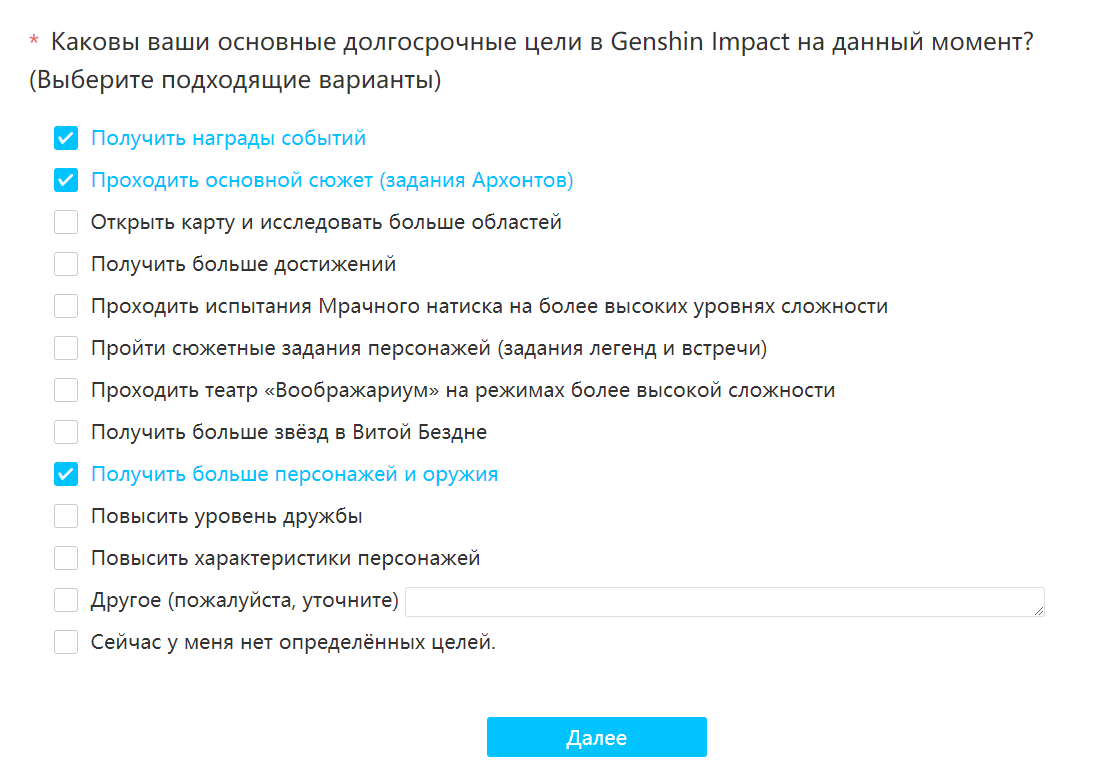Click the "Получить награды событий" label text
Viewport: 1119px width, 778px height.
(x=228, y=138)
